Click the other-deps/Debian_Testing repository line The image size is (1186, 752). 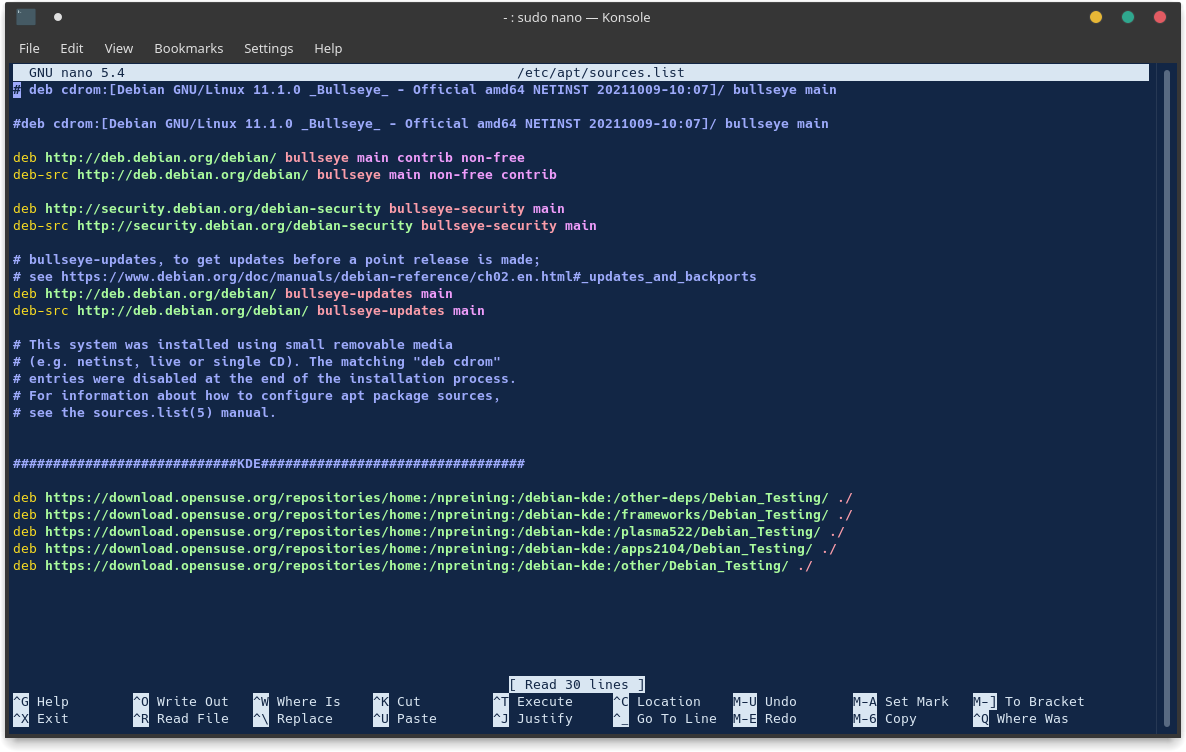pos(433,498)
